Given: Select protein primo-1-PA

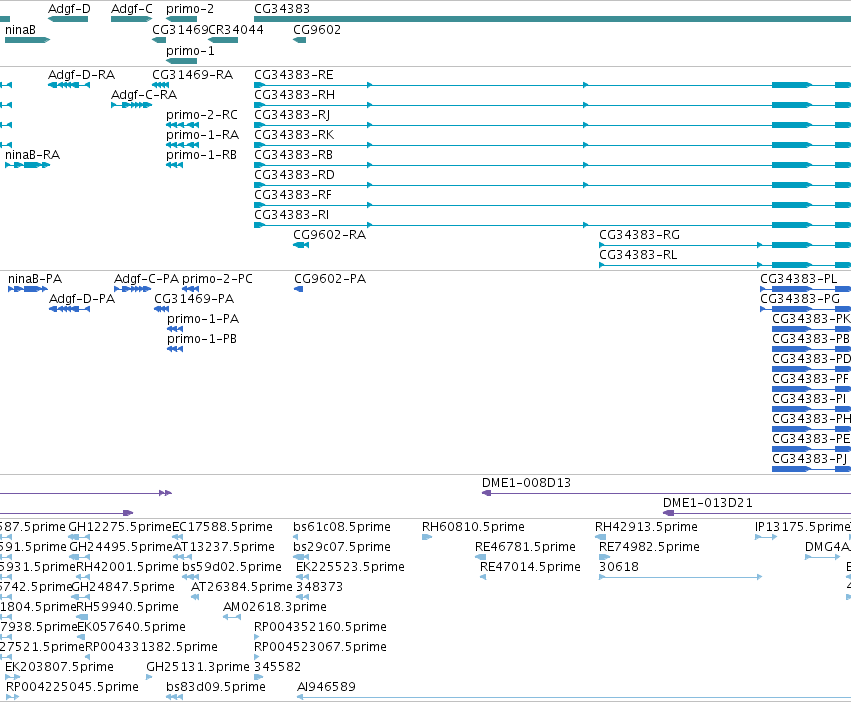Looking at the screenshot, I should [203, 319].
